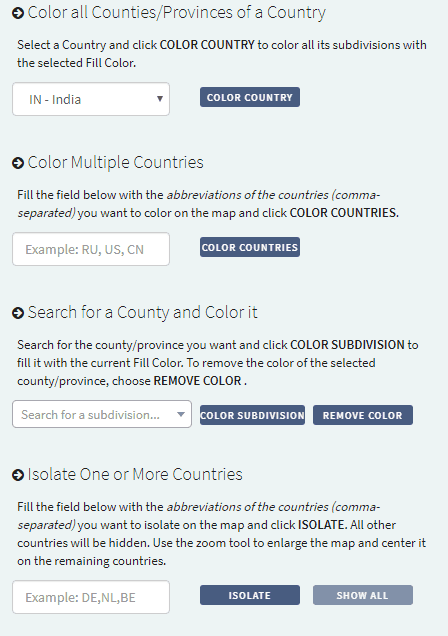Click the SHOW ALL button
This screenshot has width=448, height=636.
click(363, 595)
